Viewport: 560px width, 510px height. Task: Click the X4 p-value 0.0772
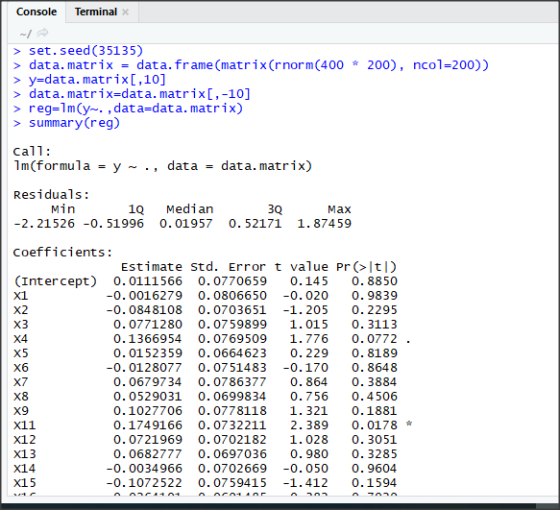tap(374, 339)
